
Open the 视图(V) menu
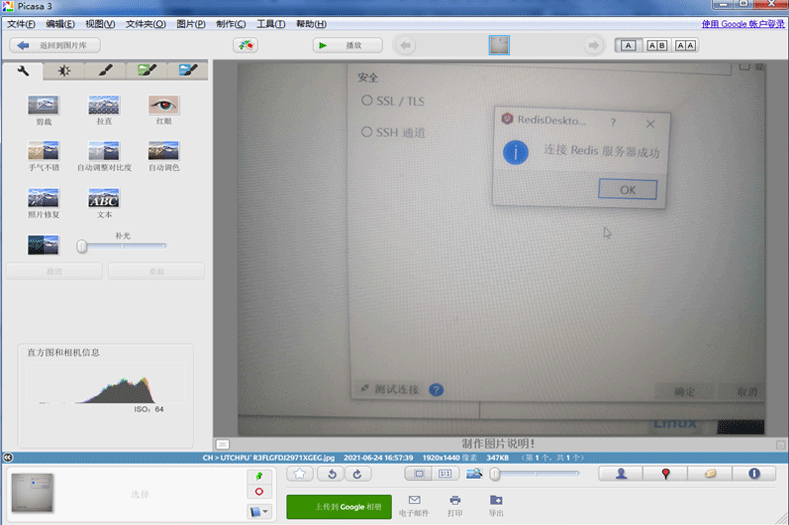[100, 24]
